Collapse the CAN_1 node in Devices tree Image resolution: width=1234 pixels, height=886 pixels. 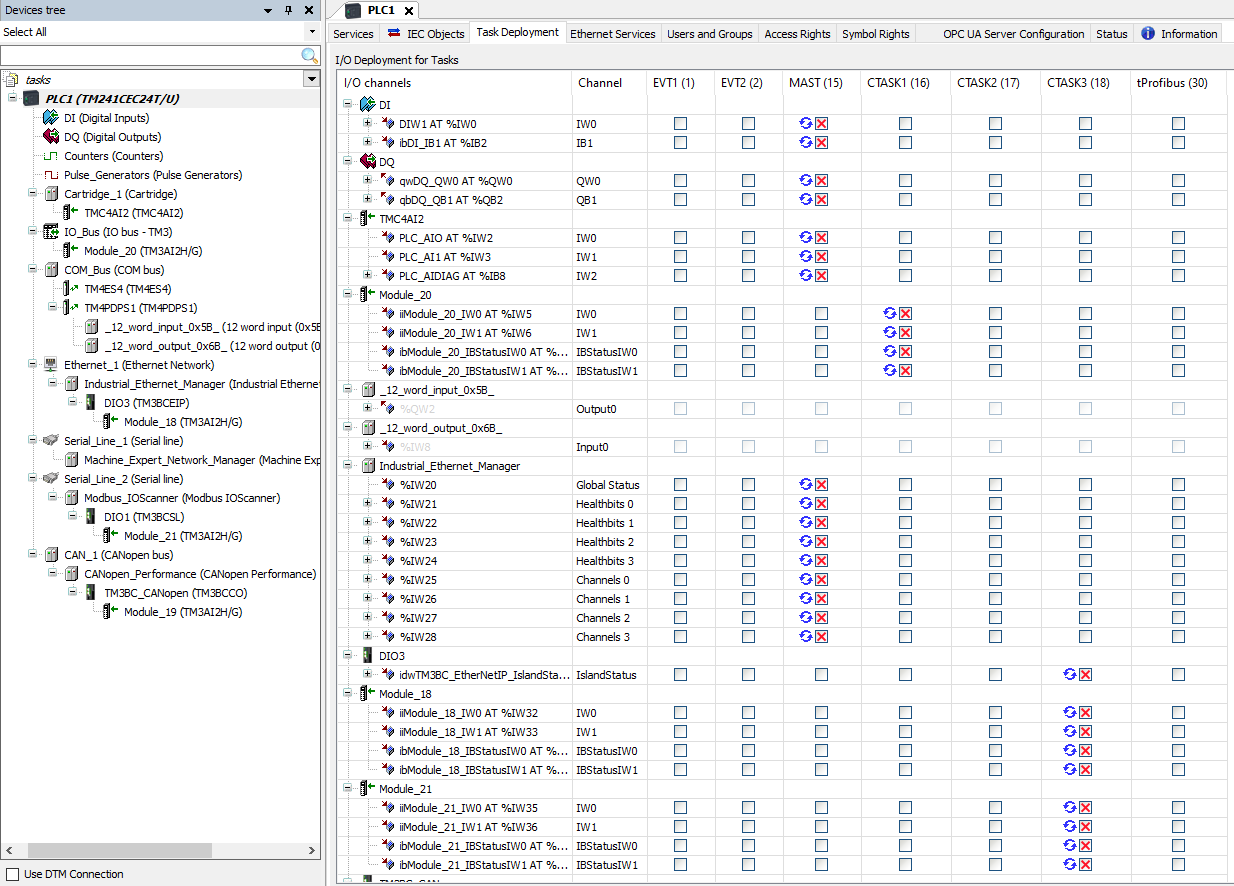(33, 555)
